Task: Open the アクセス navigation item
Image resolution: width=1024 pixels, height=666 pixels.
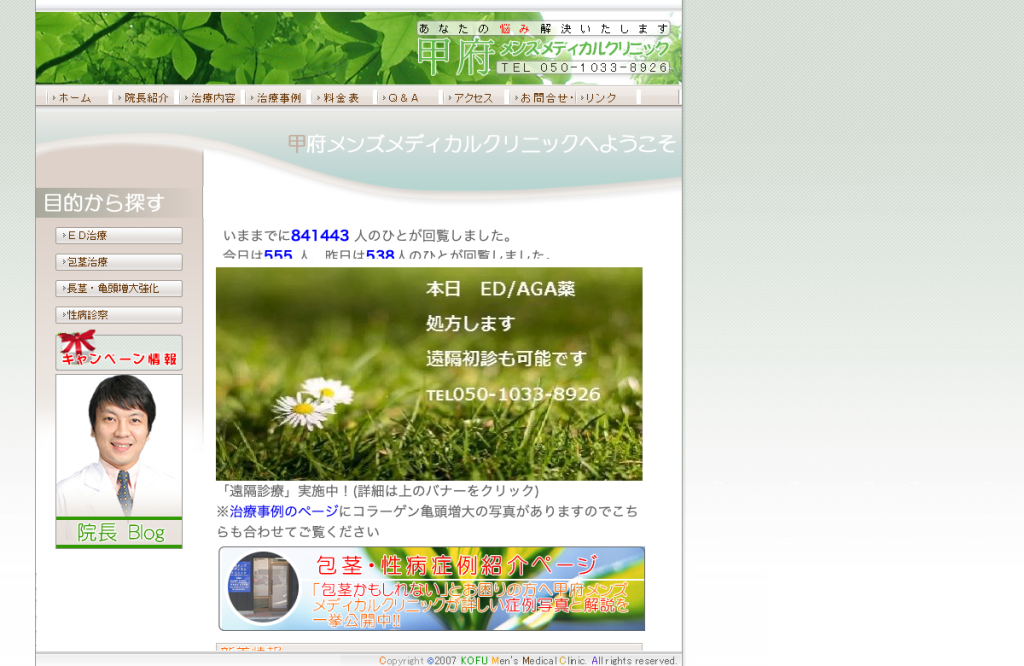Action: pyautogui.click(x=475, y=97)
